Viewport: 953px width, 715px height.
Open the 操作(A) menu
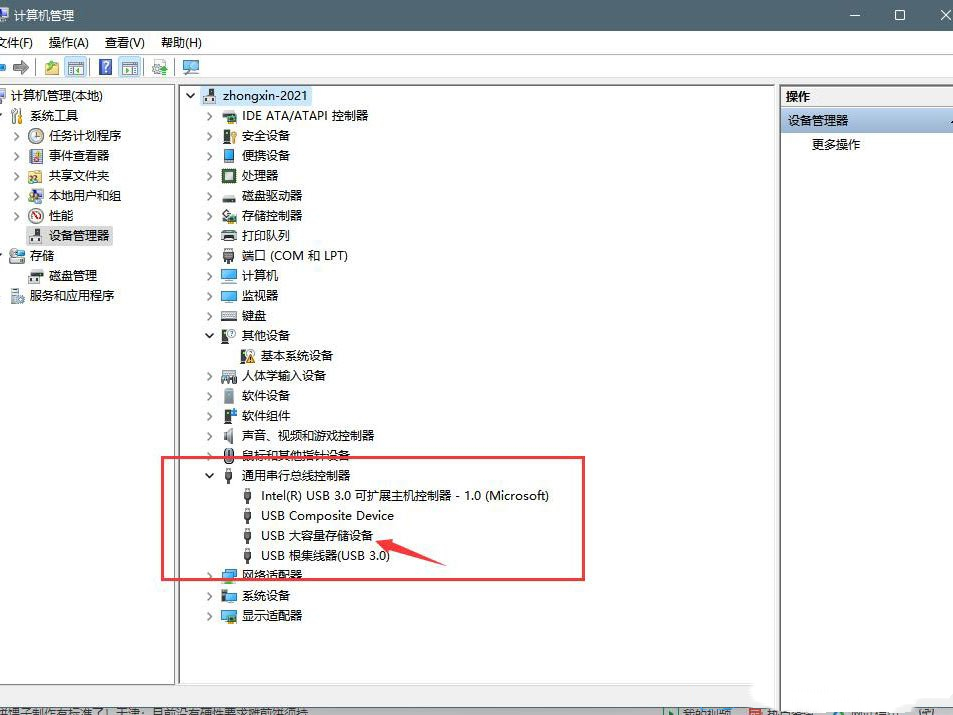[67, 43]
